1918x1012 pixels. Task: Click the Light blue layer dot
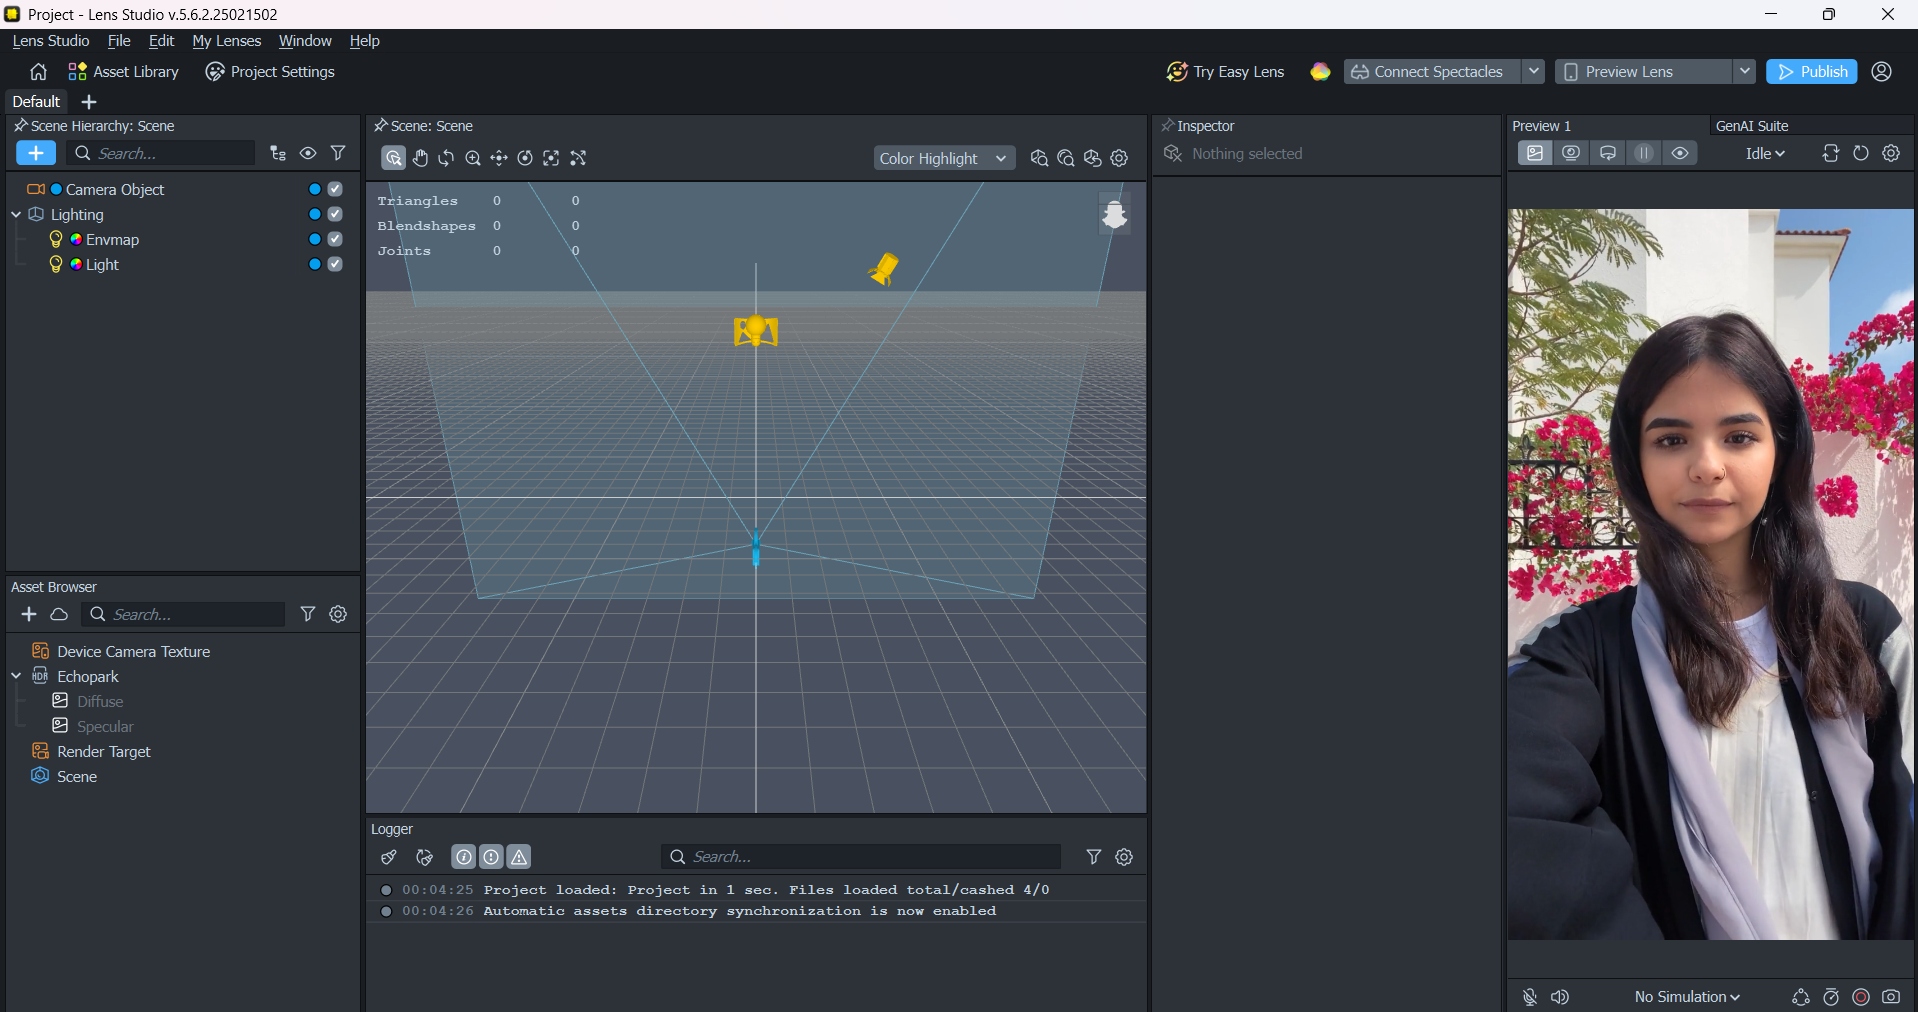click(x=314, y=264)
